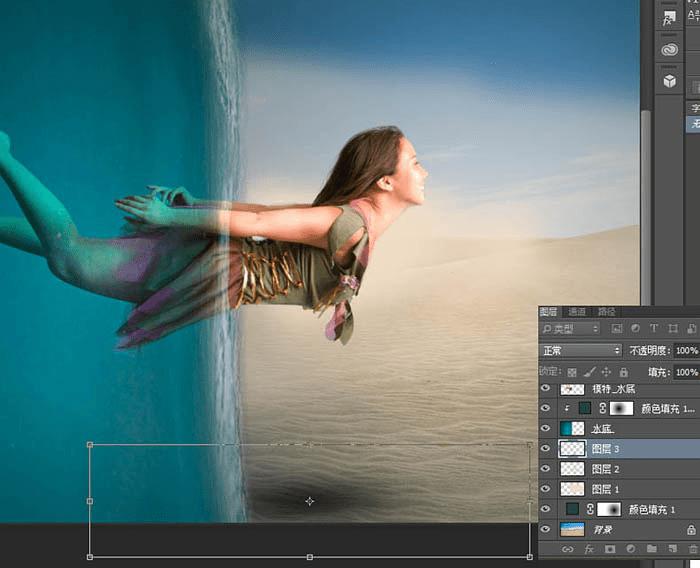Add a layer mask to 图层 3
This screenshot has width=700, height=568.
tap(610, 549)
